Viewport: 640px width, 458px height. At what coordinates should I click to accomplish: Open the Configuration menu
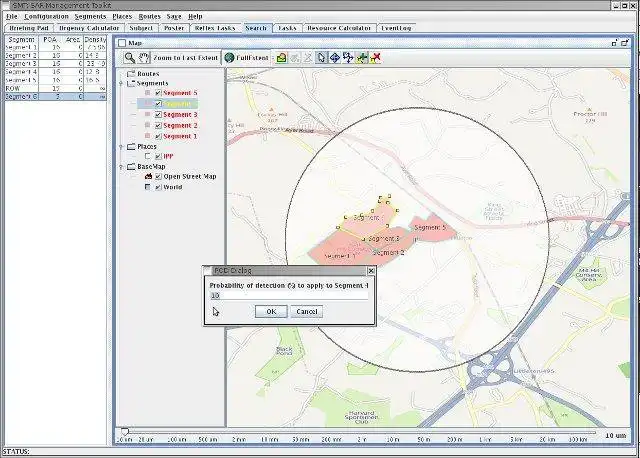click(x=46, y=16)
